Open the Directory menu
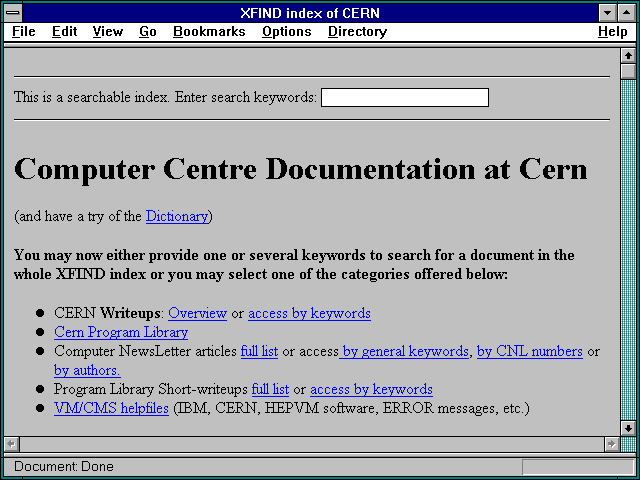640x480 pixels. (x=357, y=31)
